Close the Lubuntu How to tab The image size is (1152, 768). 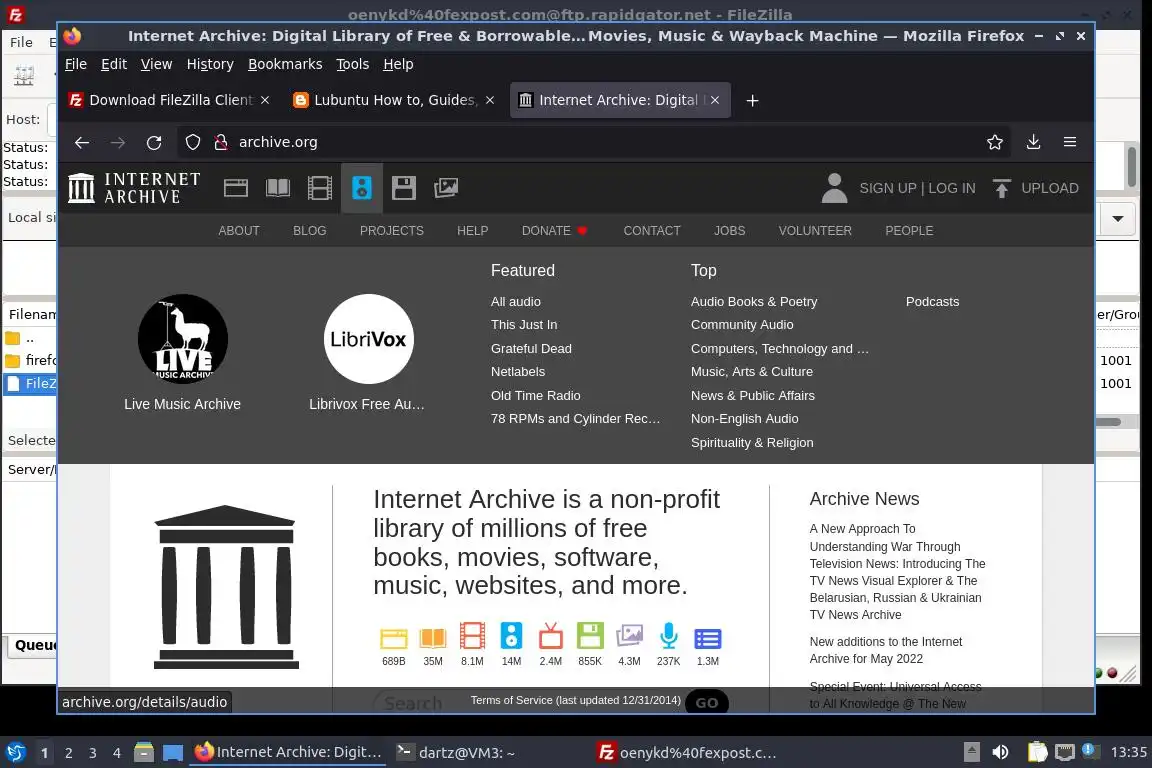tap(490, 100)
